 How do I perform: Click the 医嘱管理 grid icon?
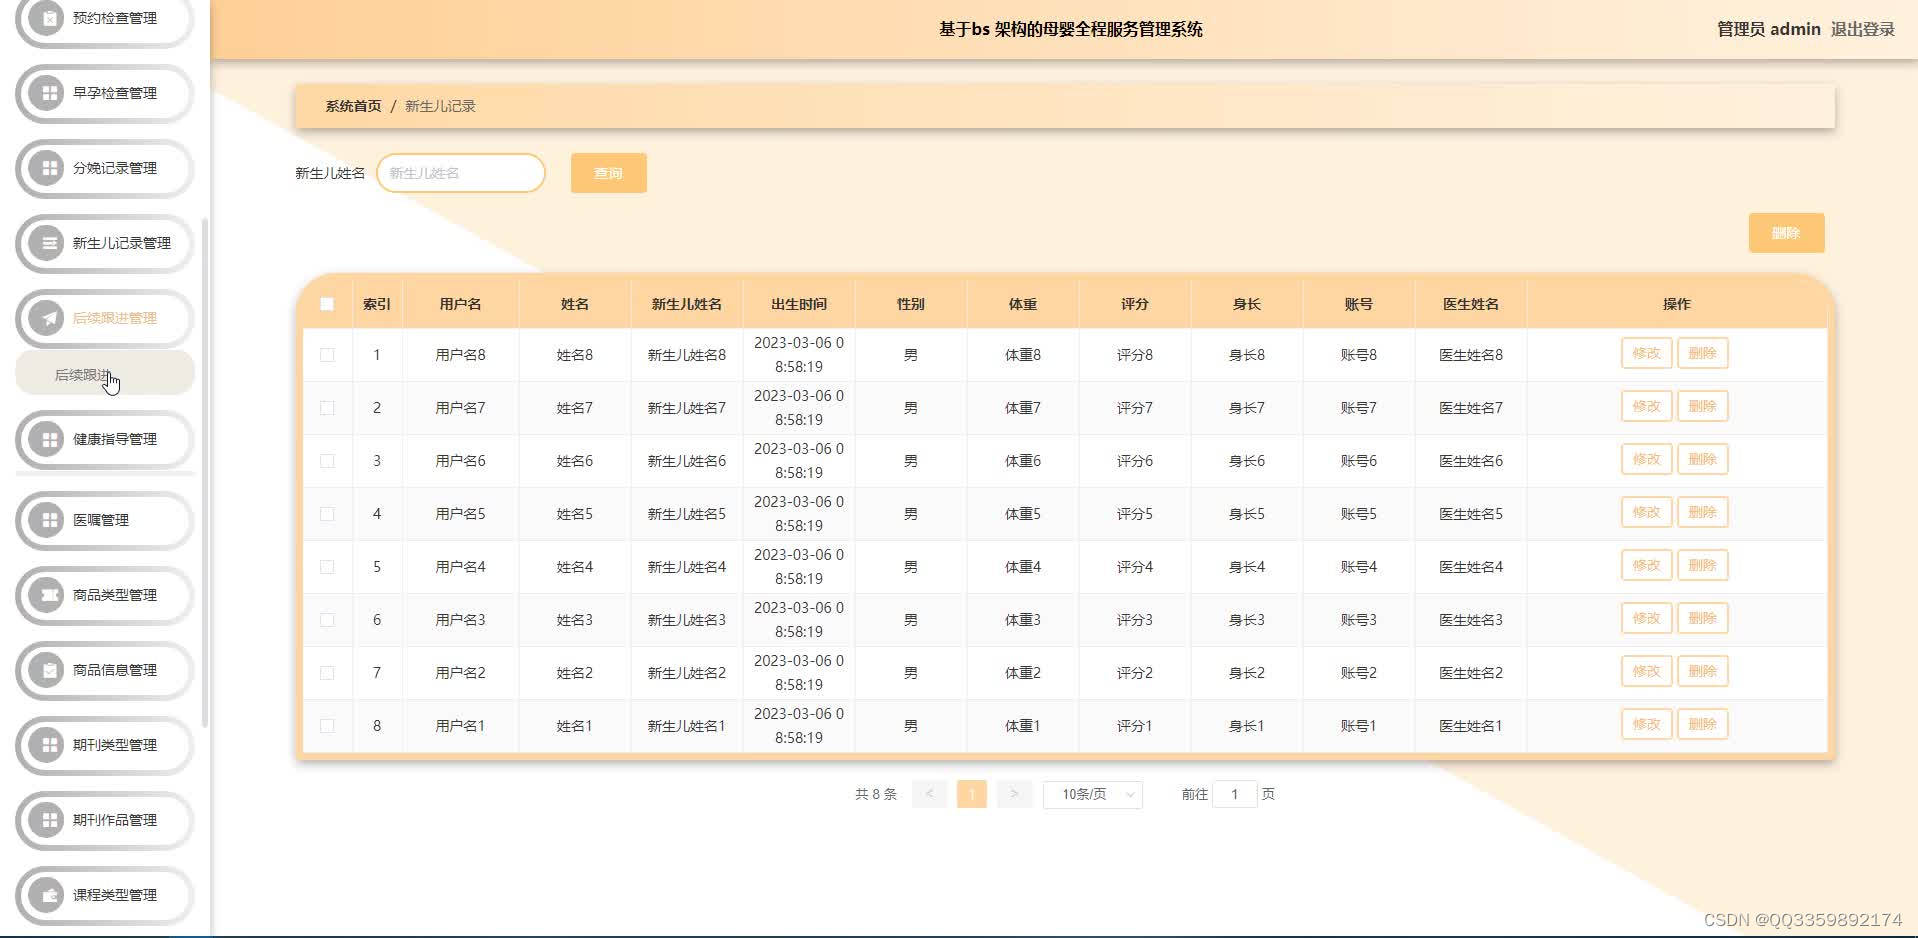(x=48, y=520)
